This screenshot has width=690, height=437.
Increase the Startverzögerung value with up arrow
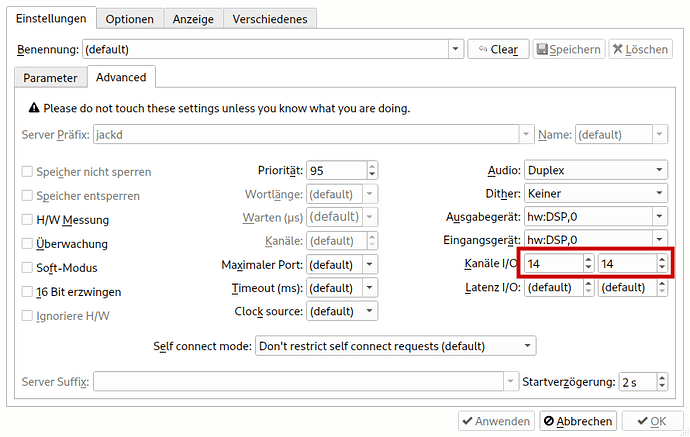click(x=661, y=377)
